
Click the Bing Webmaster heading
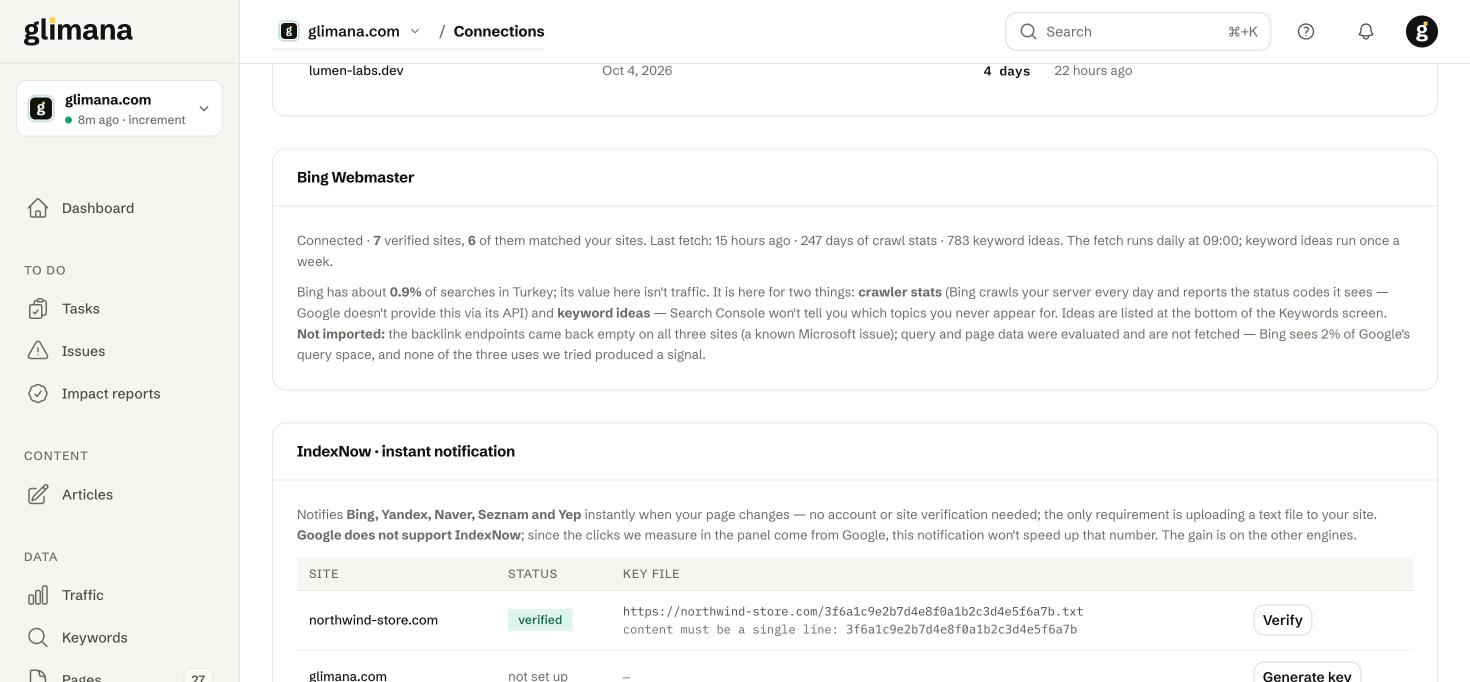point(355,178)
